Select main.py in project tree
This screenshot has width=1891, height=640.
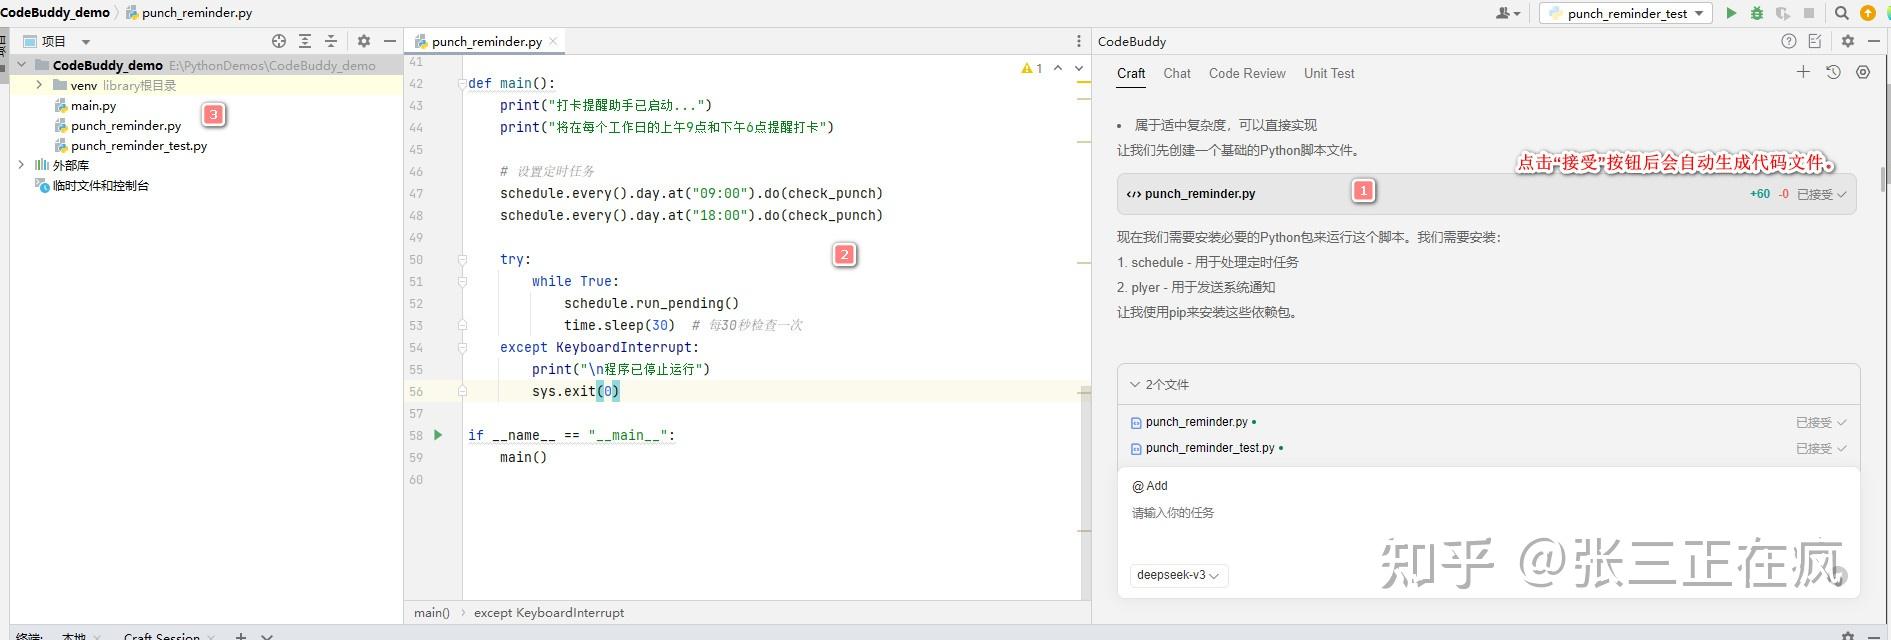click(x=93, y=105)
